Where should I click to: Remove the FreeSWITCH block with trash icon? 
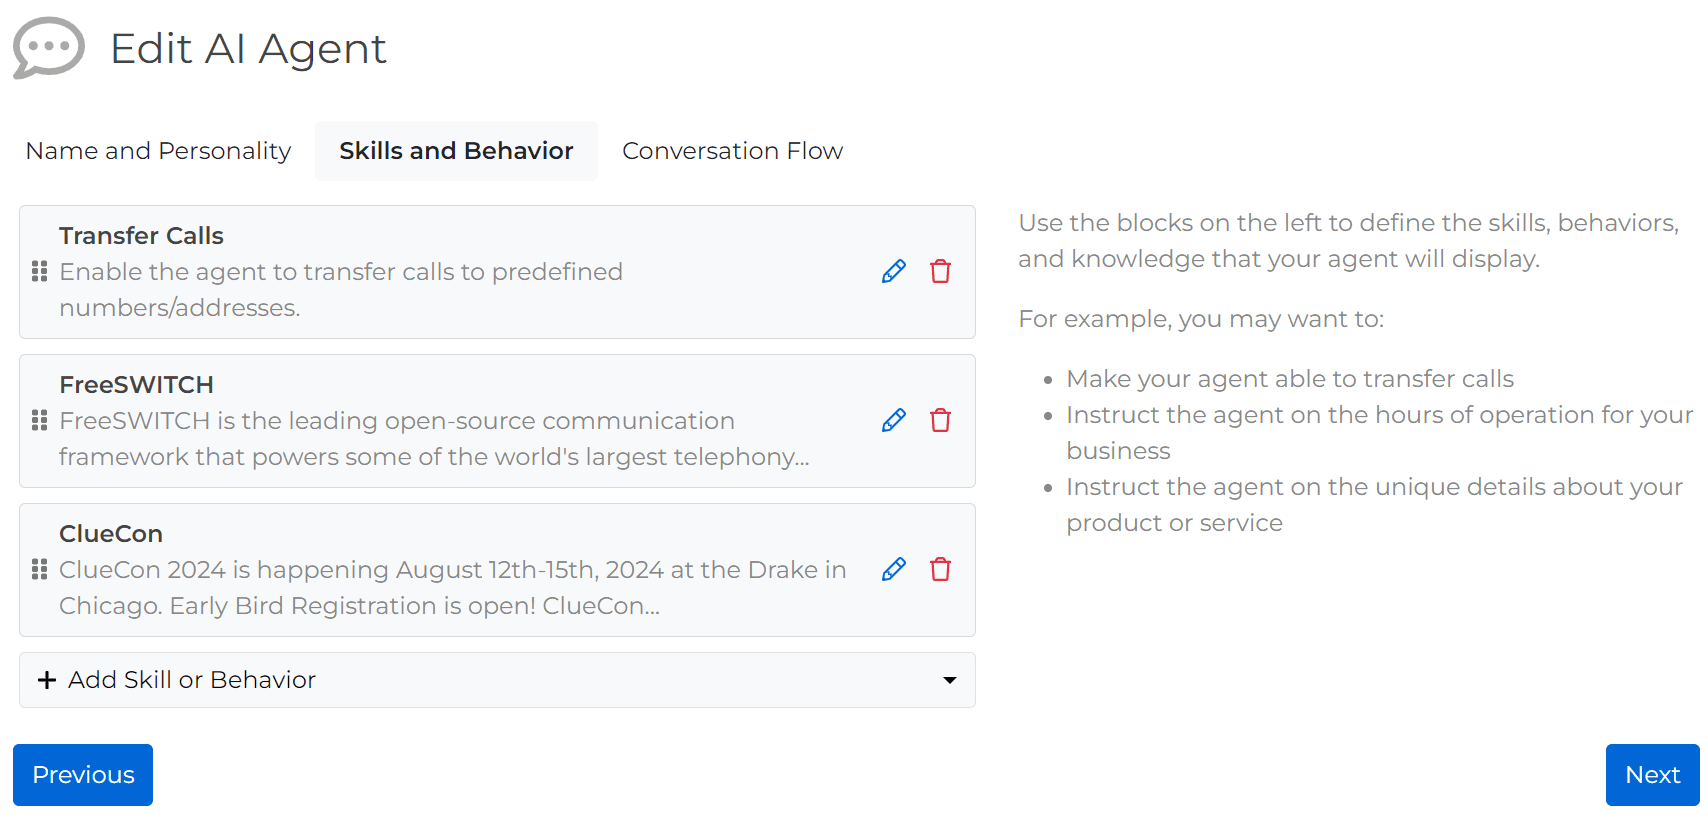[940, 420]
